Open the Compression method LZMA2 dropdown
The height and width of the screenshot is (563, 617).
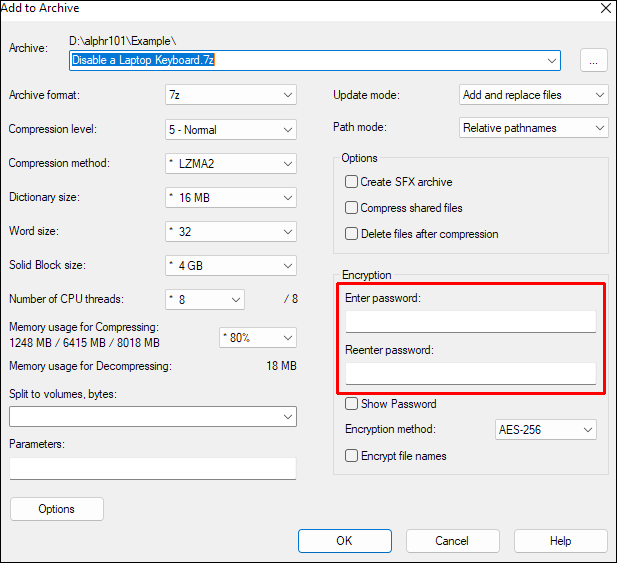(x=231, y=163)
